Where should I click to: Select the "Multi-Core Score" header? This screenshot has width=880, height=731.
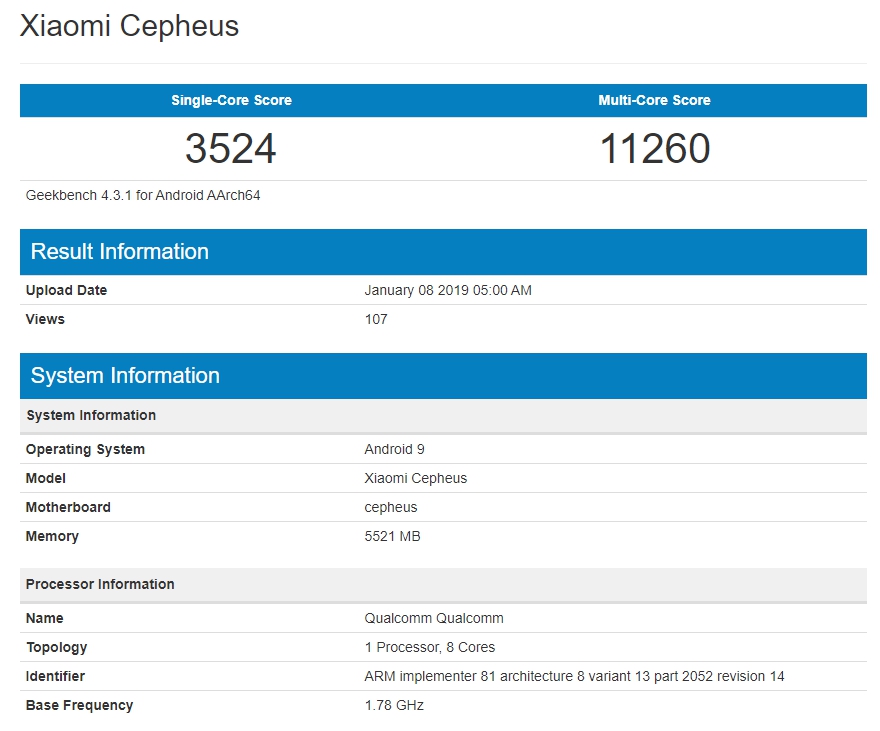pyautogui.click(x=654, y=100)
